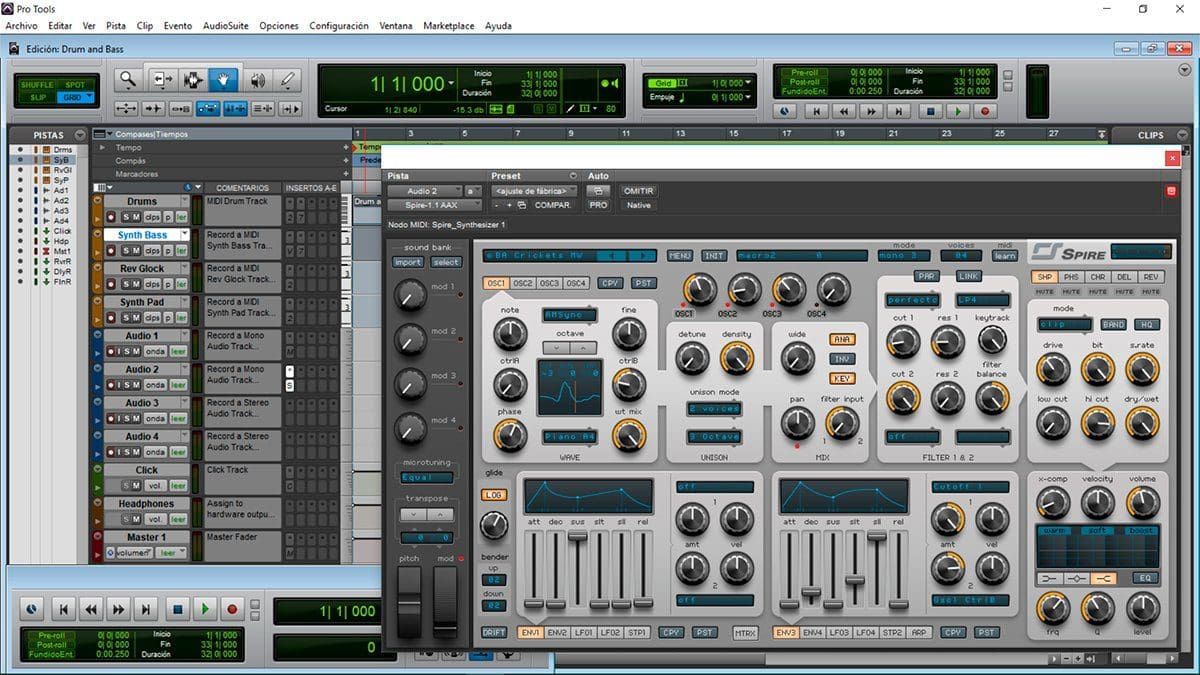The height and width of the screenshot is (675, 1200).
Task: Select the Zoomer magnifier tool
Action: point(127,80)
